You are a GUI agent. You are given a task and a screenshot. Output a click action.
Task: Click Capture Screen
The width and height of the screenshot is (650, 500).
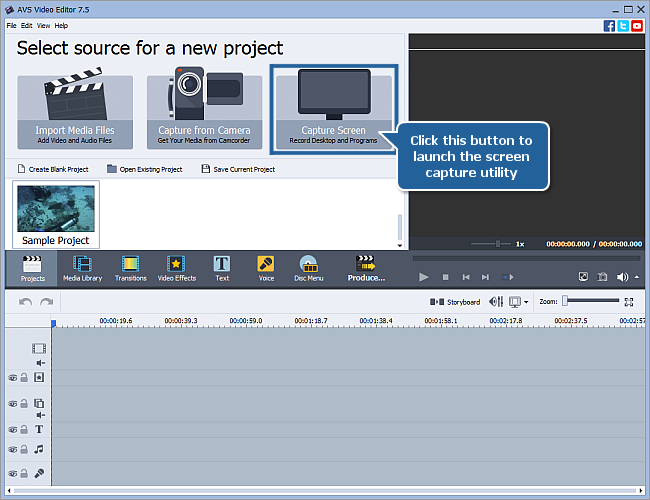pyautogui.click(x=334, y=110)
